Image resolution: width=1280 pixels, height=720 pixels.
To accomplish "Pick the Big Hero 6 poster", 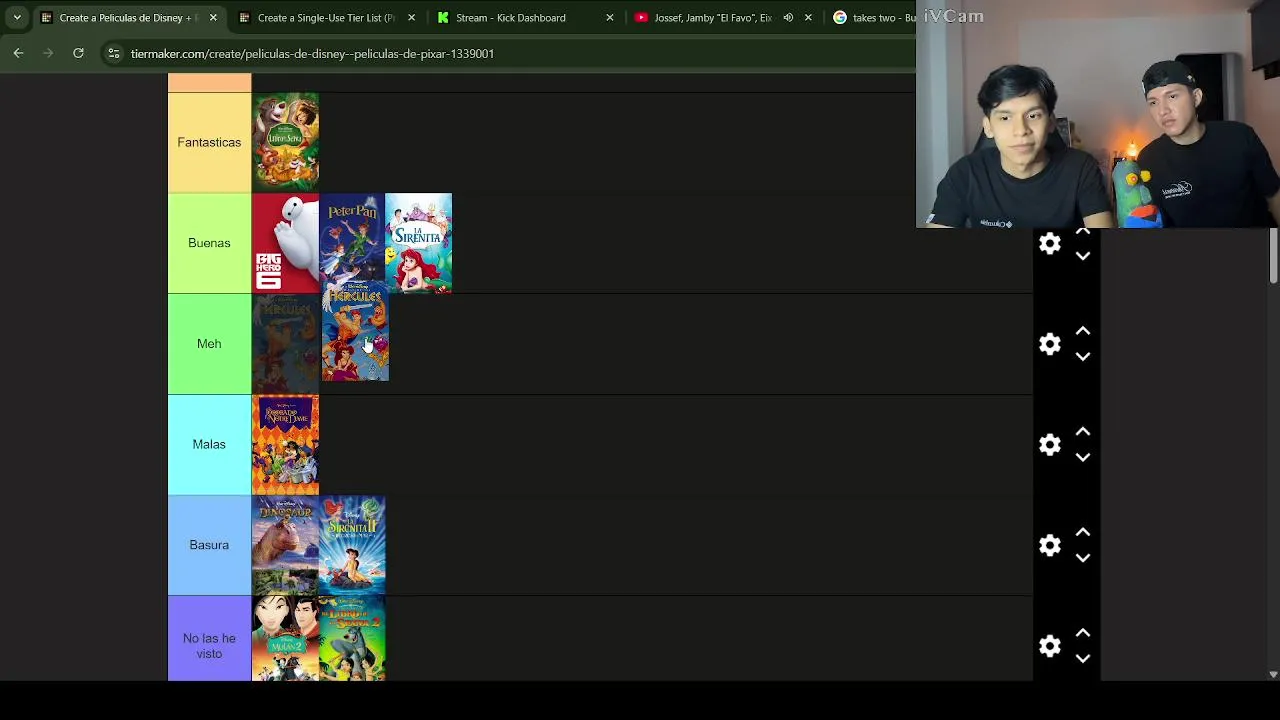I will pos(285,243).
